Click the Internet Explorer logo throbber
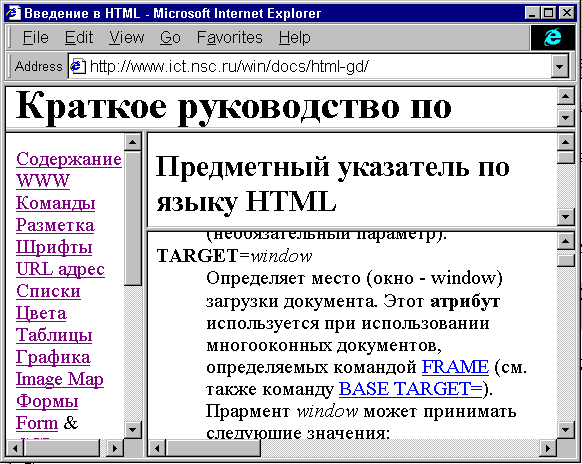582x464 pixels. point(553,37)
